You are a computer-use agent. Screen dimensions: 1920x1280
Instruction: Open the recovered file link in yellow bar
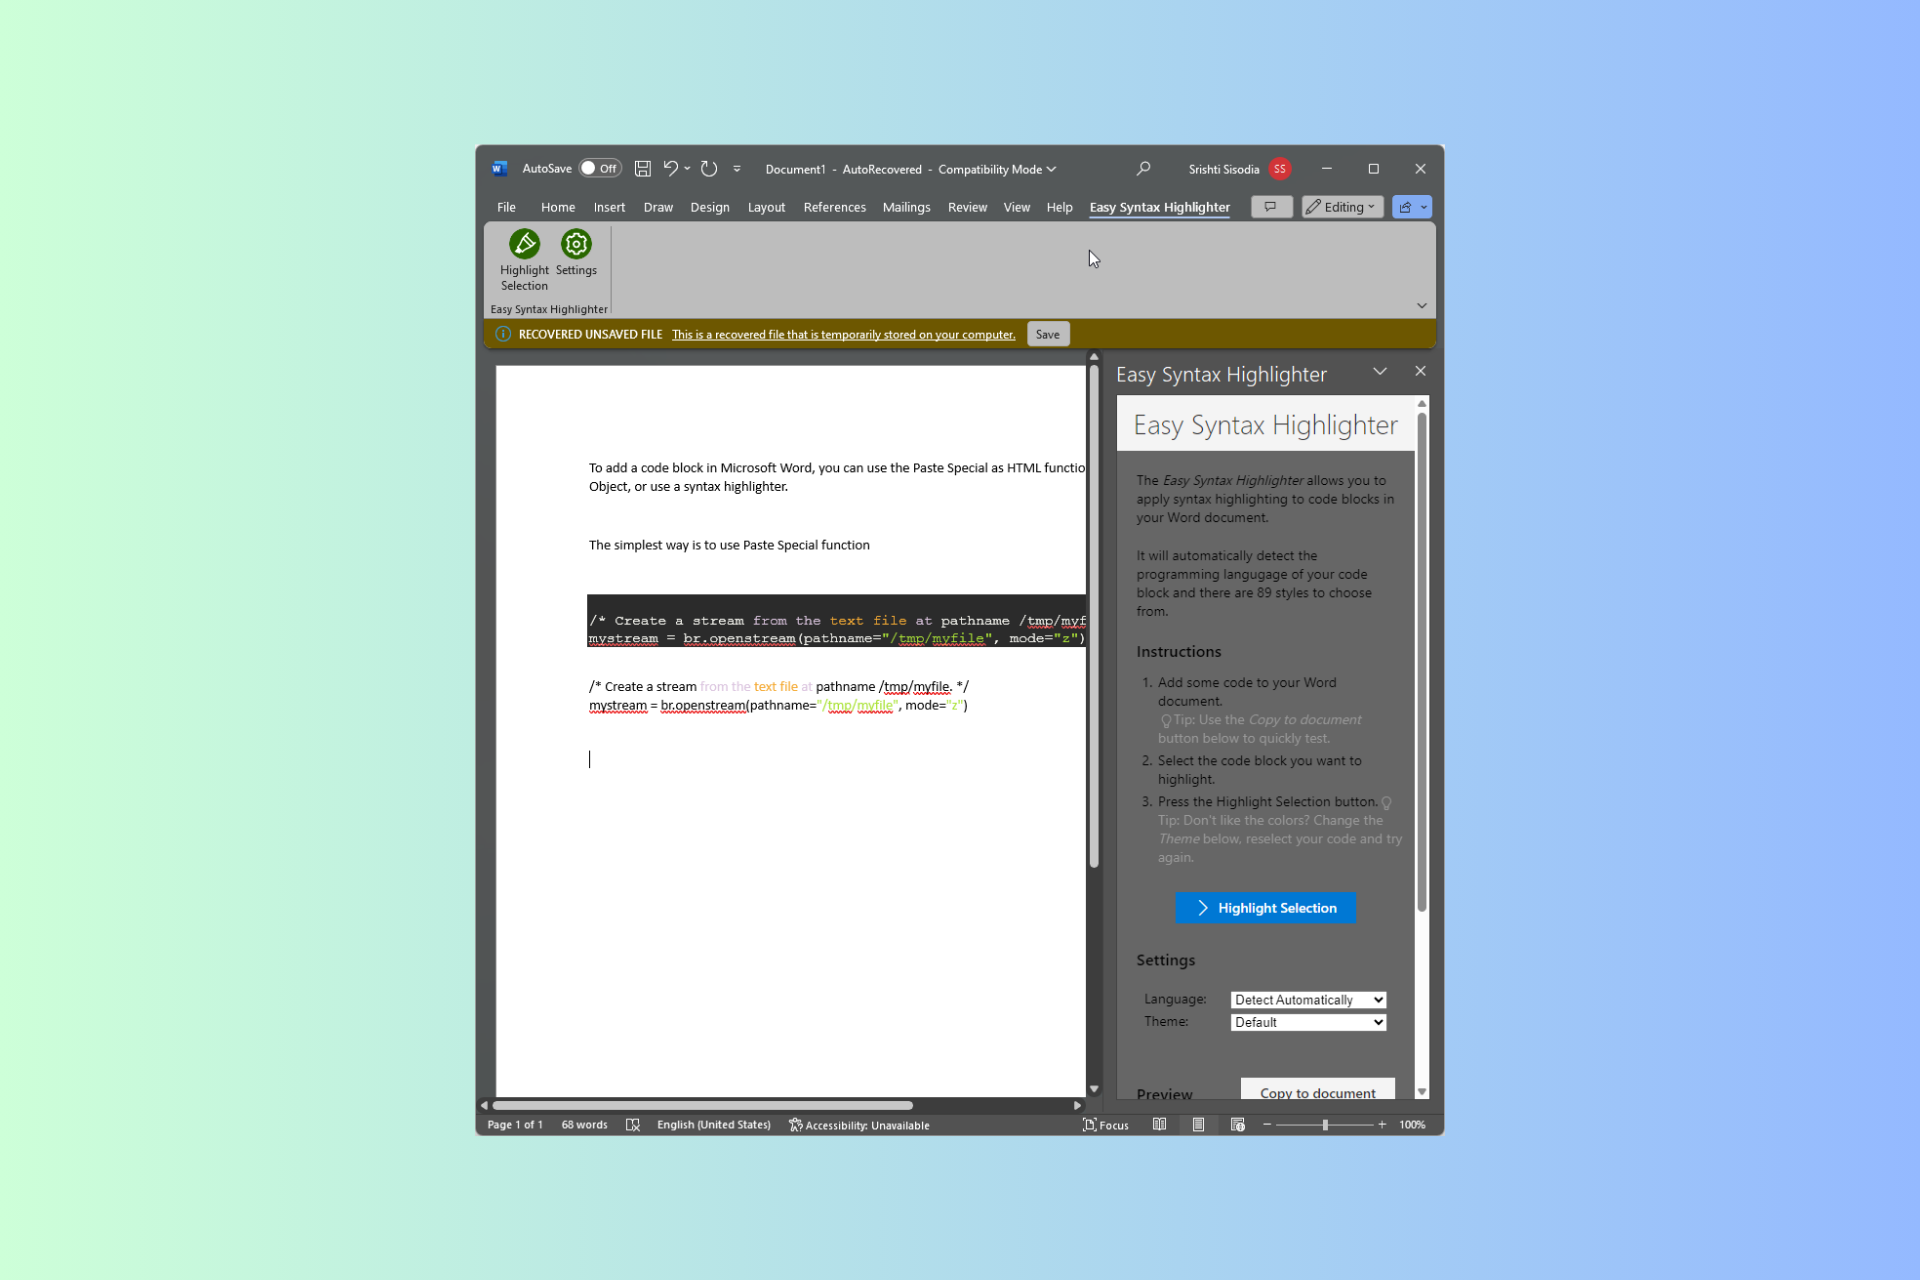[x=843, y=334]
